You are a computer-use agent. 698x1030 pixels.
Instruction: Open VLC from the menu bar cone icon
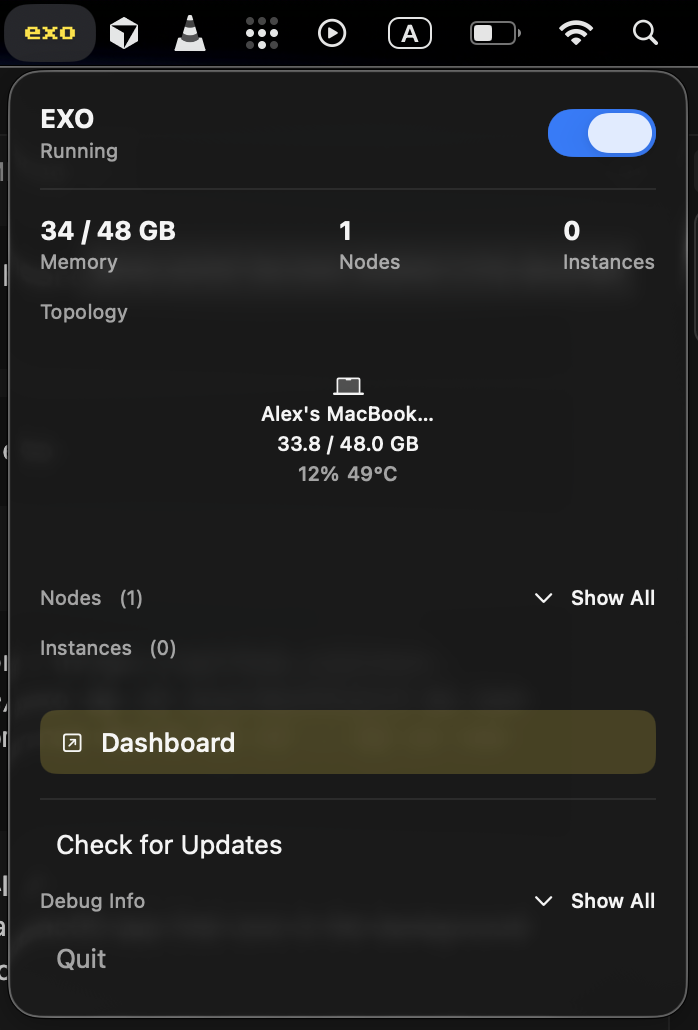190,32
